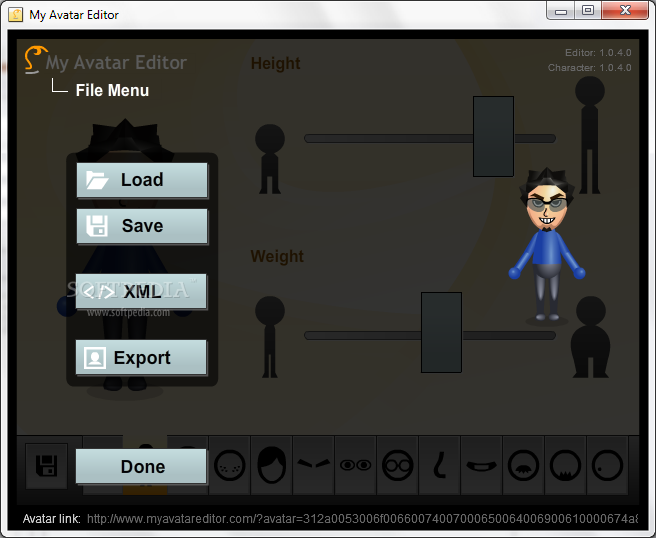Image resolution: width=656 pixels, height=538 pixels.
Task: Open the eyebrows category icon
Action: (x=313, y=465)
